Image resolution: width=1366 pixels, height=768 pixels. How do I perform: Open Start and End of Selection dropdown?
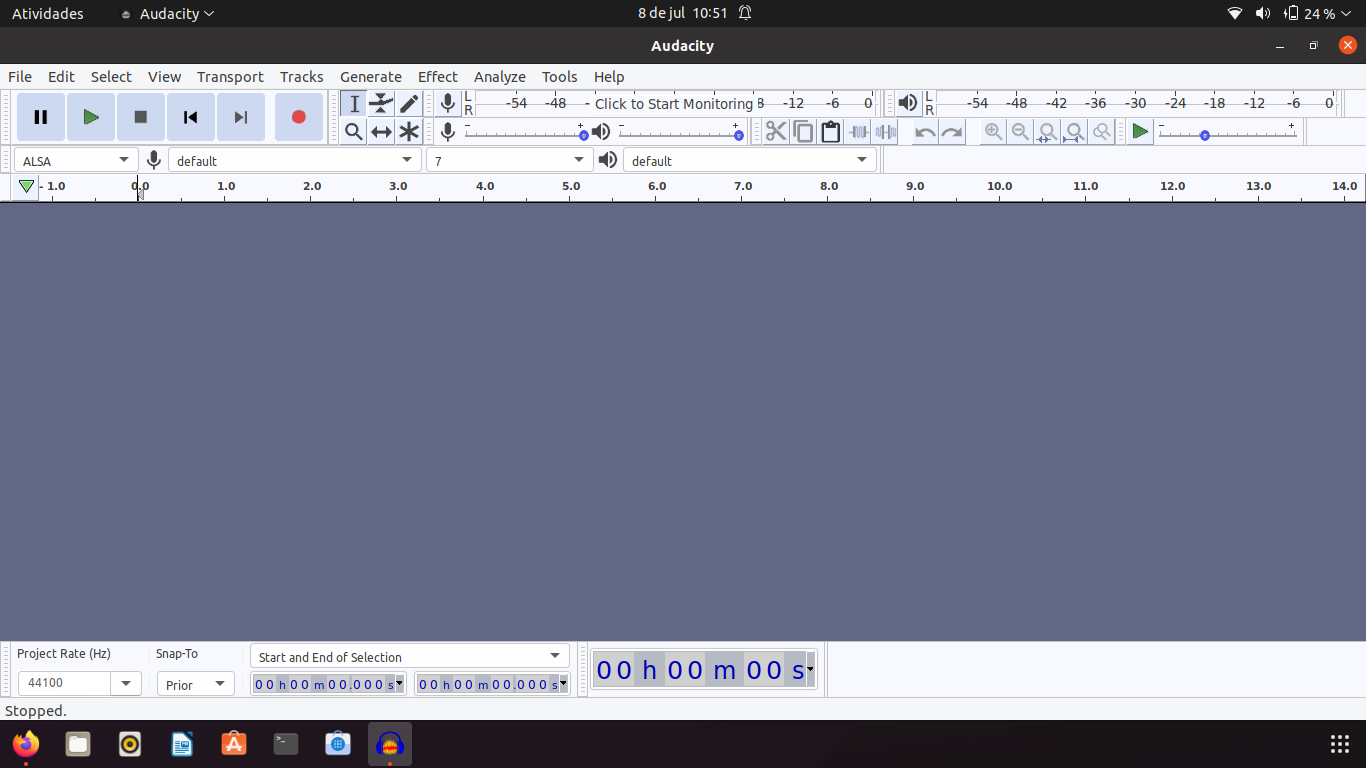(x=409, y=656)
